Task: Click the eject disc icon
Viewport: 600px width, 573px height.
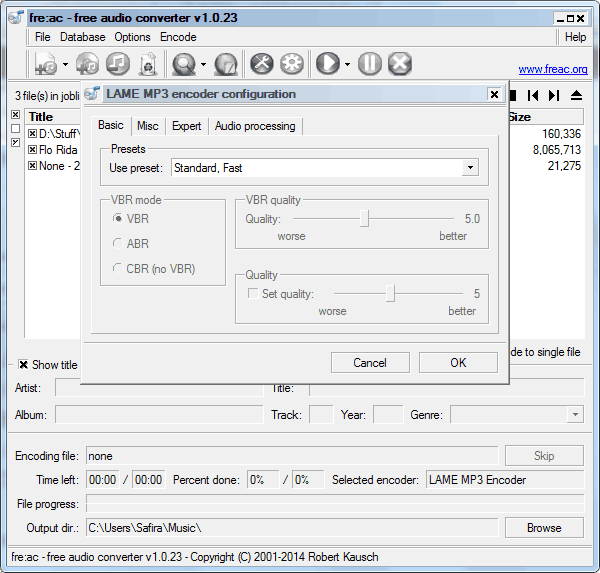Action: [576, 95]
